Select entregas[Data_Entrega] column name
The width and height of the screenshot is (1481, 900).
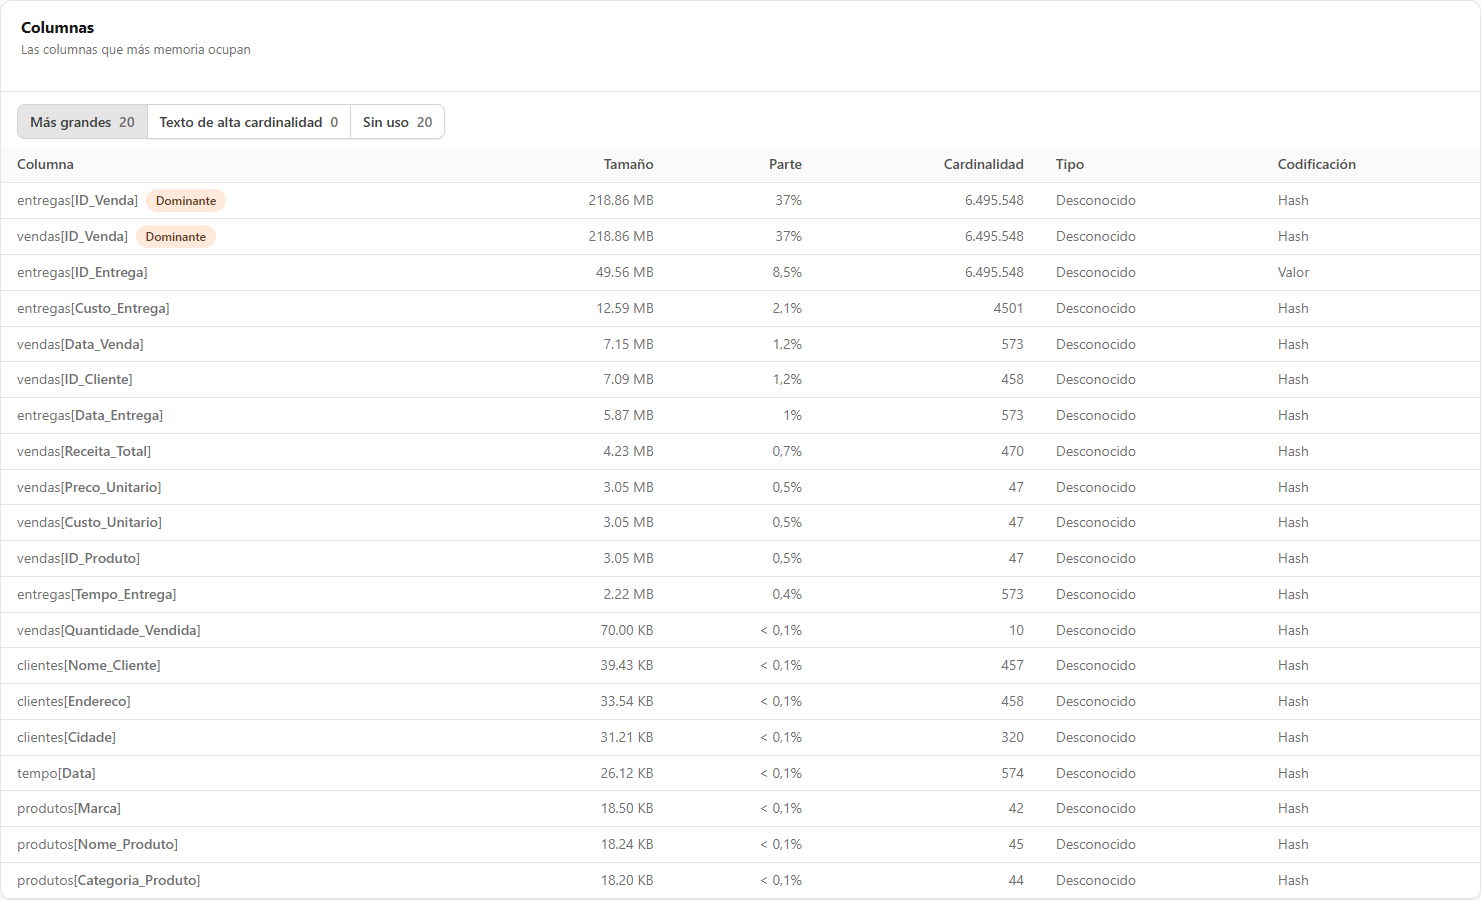coord(90,415)
